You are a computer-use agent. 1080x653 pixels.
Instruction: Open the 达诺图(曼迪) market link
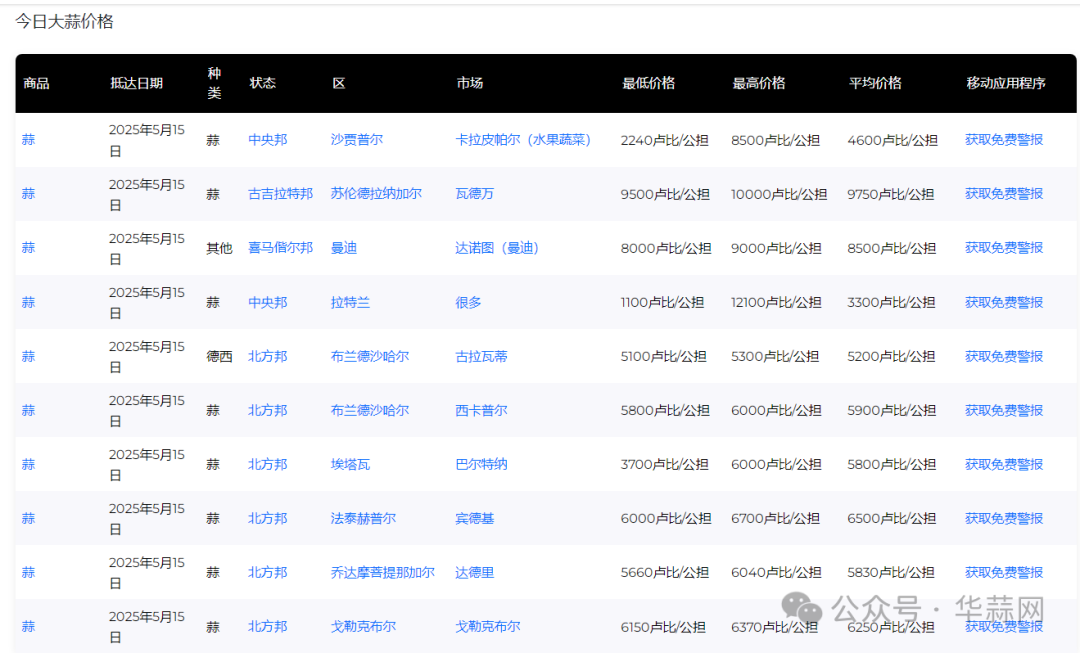tap(497, 248)
